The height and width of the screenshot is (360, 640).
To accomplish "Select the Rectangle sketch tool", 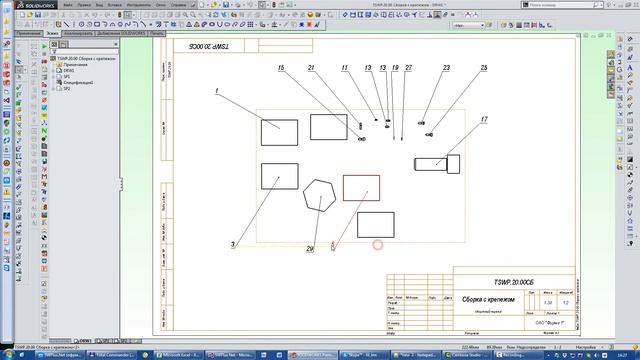I will [x=97, y=24].
